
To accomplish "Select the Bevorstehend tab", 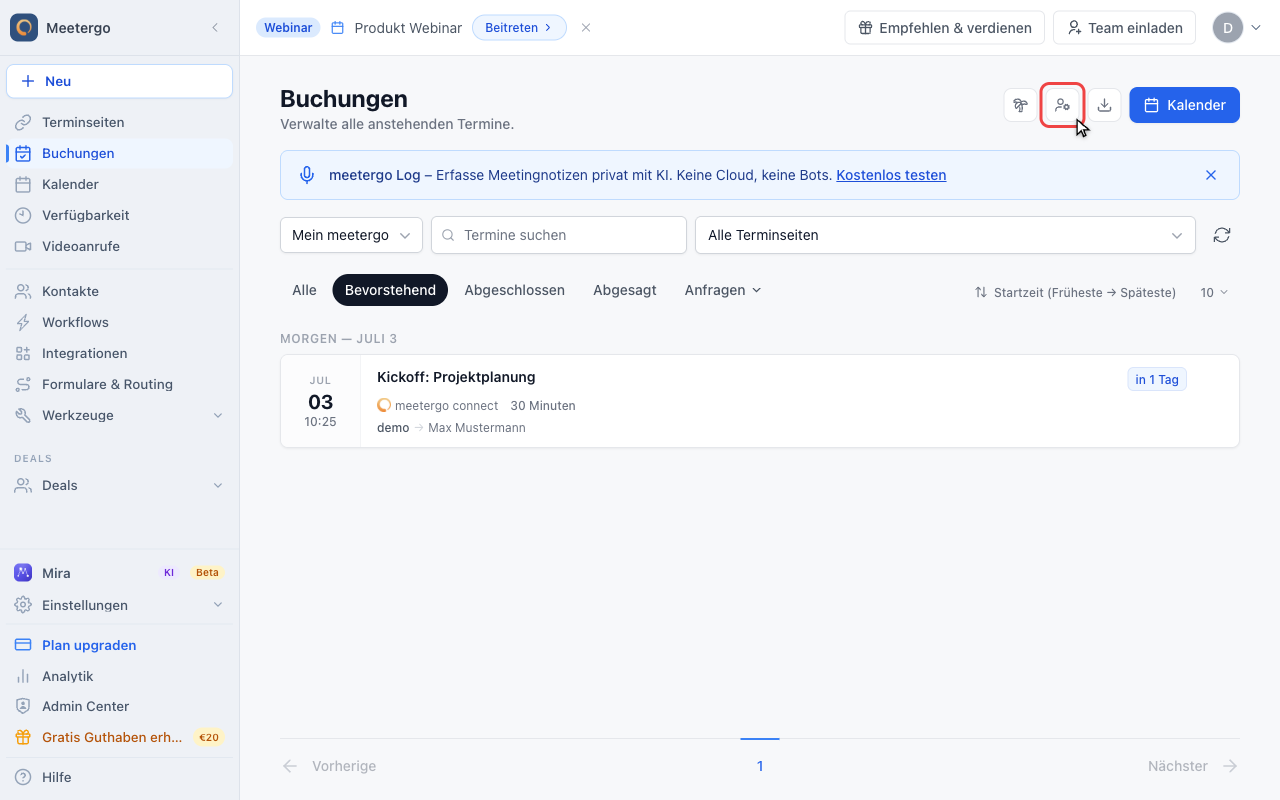I will tap(390, 290).
